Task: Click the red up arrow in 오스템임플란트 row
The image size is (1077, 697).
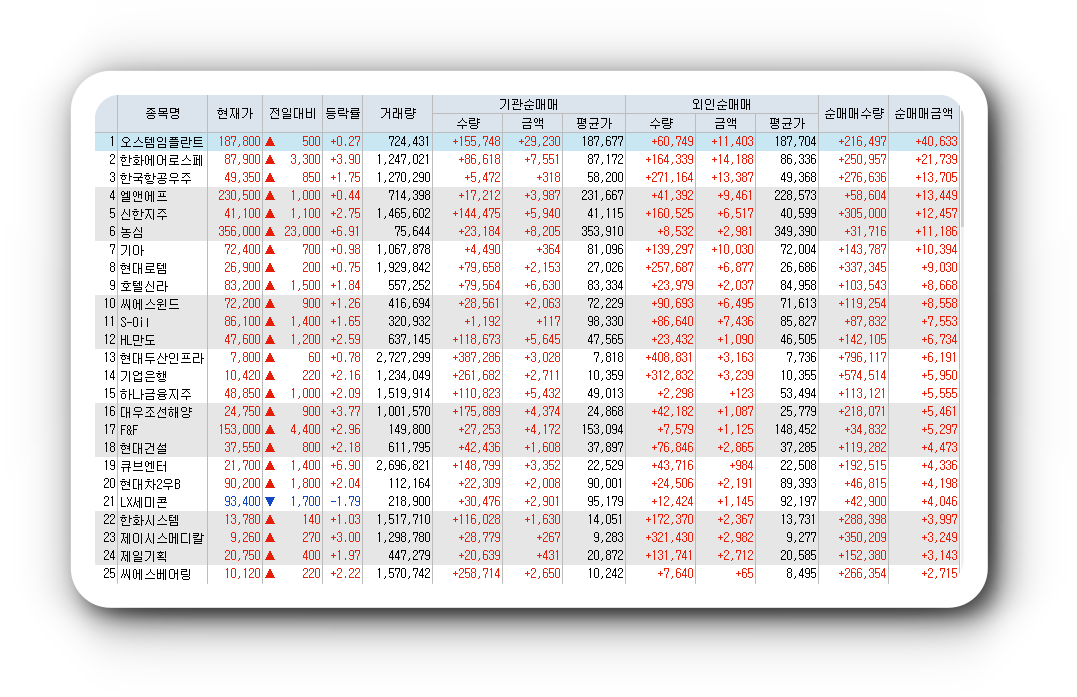Action: pyautogui.click(x=270, y=141)
